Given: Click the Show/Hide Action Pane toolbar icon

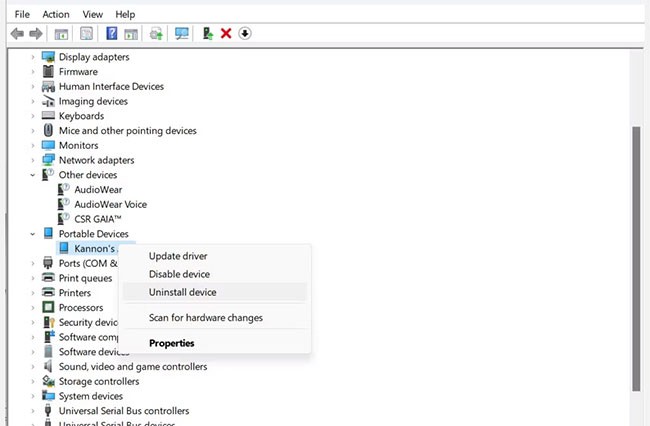Looking at the screenshot, I should [131, 34].
